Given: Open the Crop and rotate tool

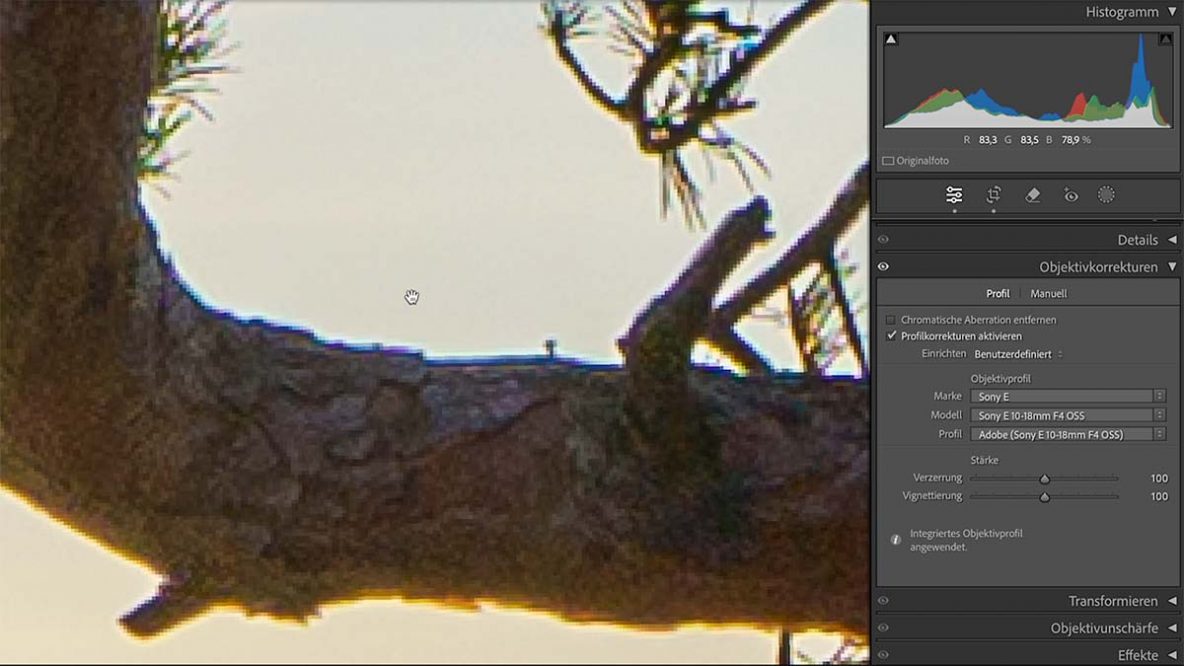Looking at the screenshot, I should point(993,196).
